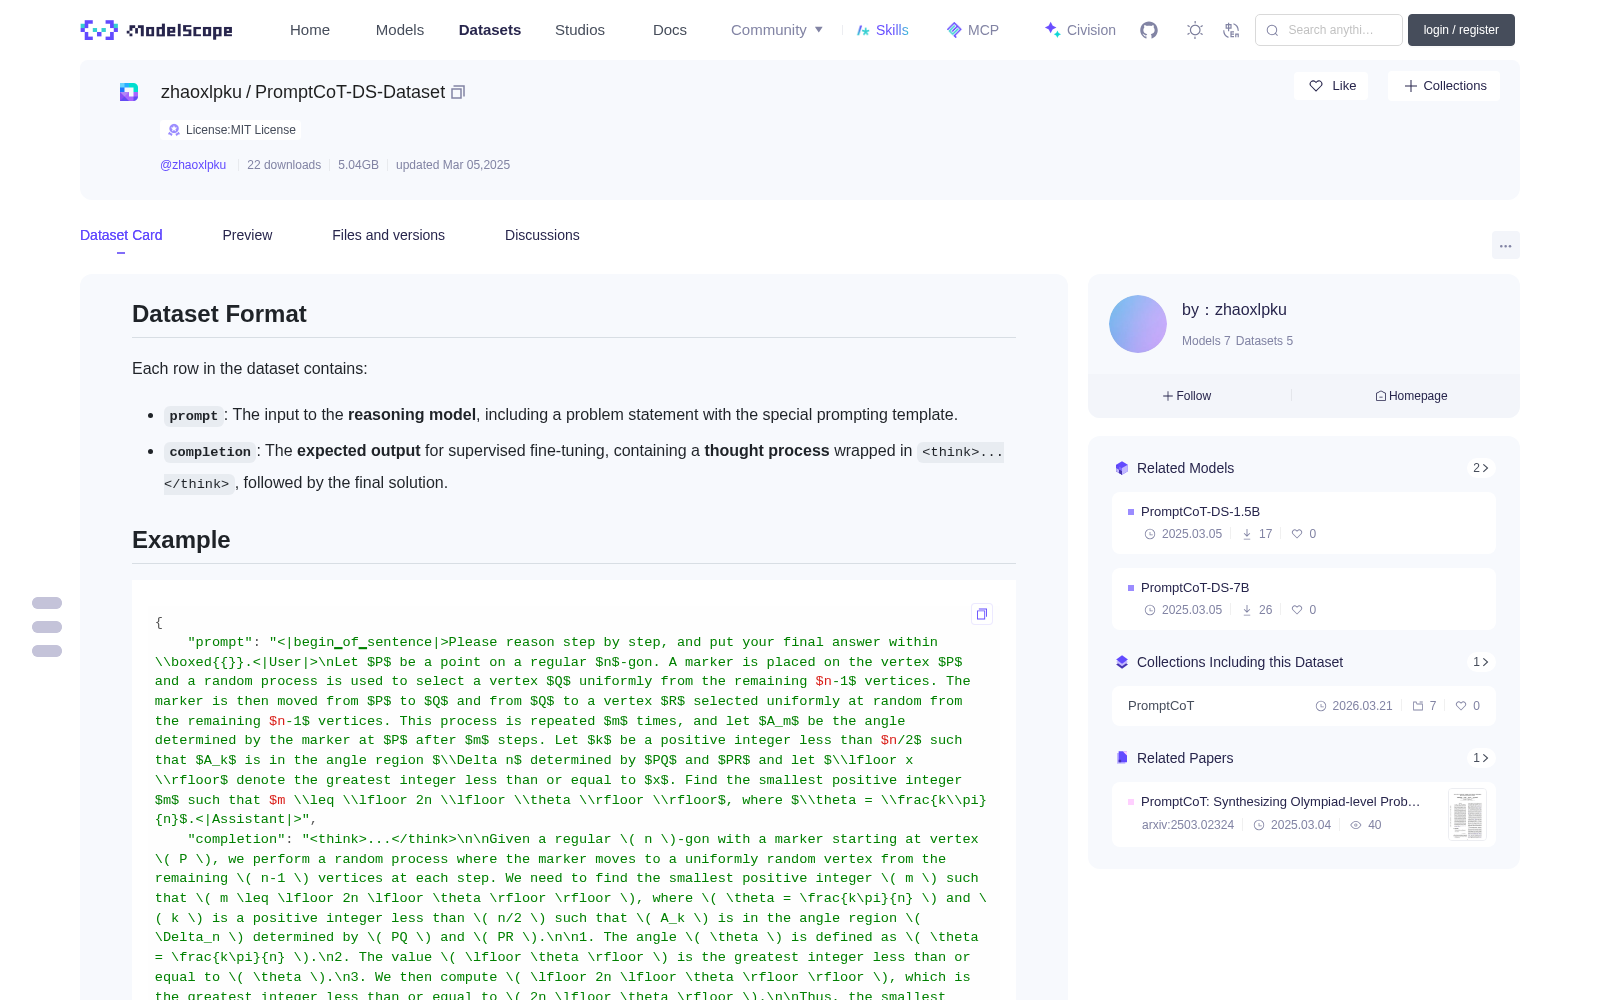This screenshot has width=1600, height=1000.
Task: Click the Example heading
Action: (x=181, y=540)
